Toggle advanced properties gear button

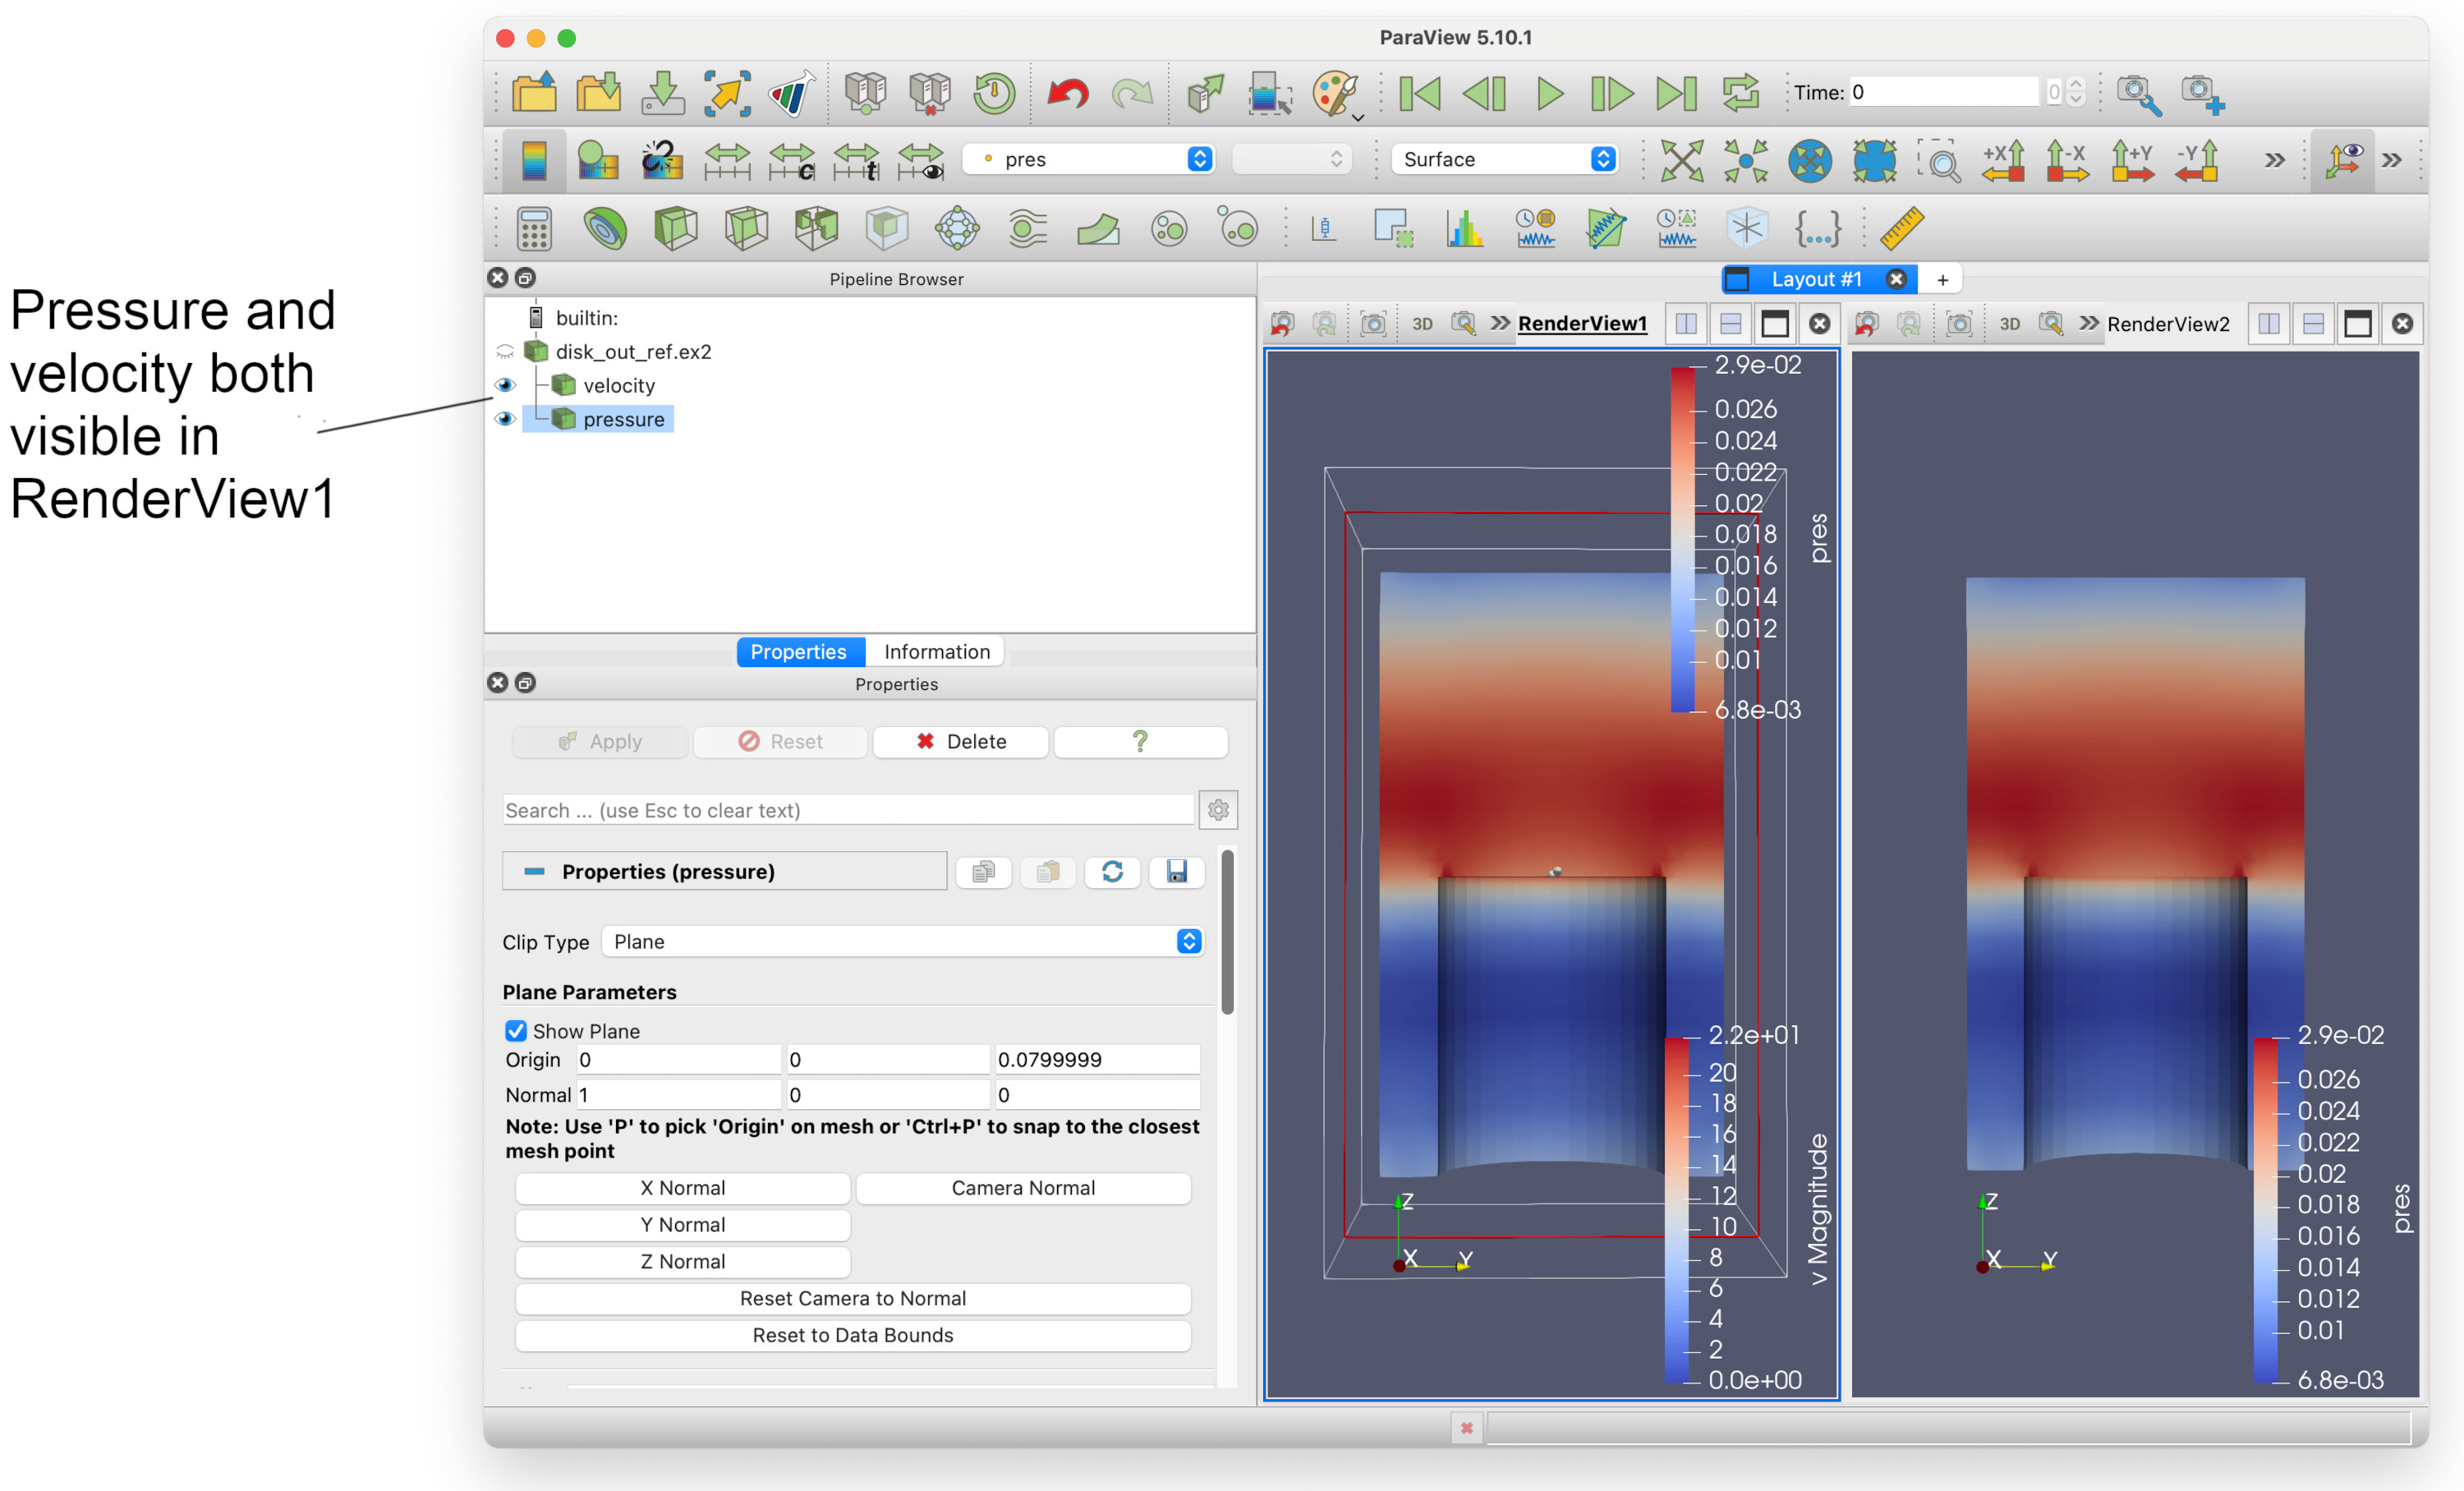click(x=1218, y=810)
